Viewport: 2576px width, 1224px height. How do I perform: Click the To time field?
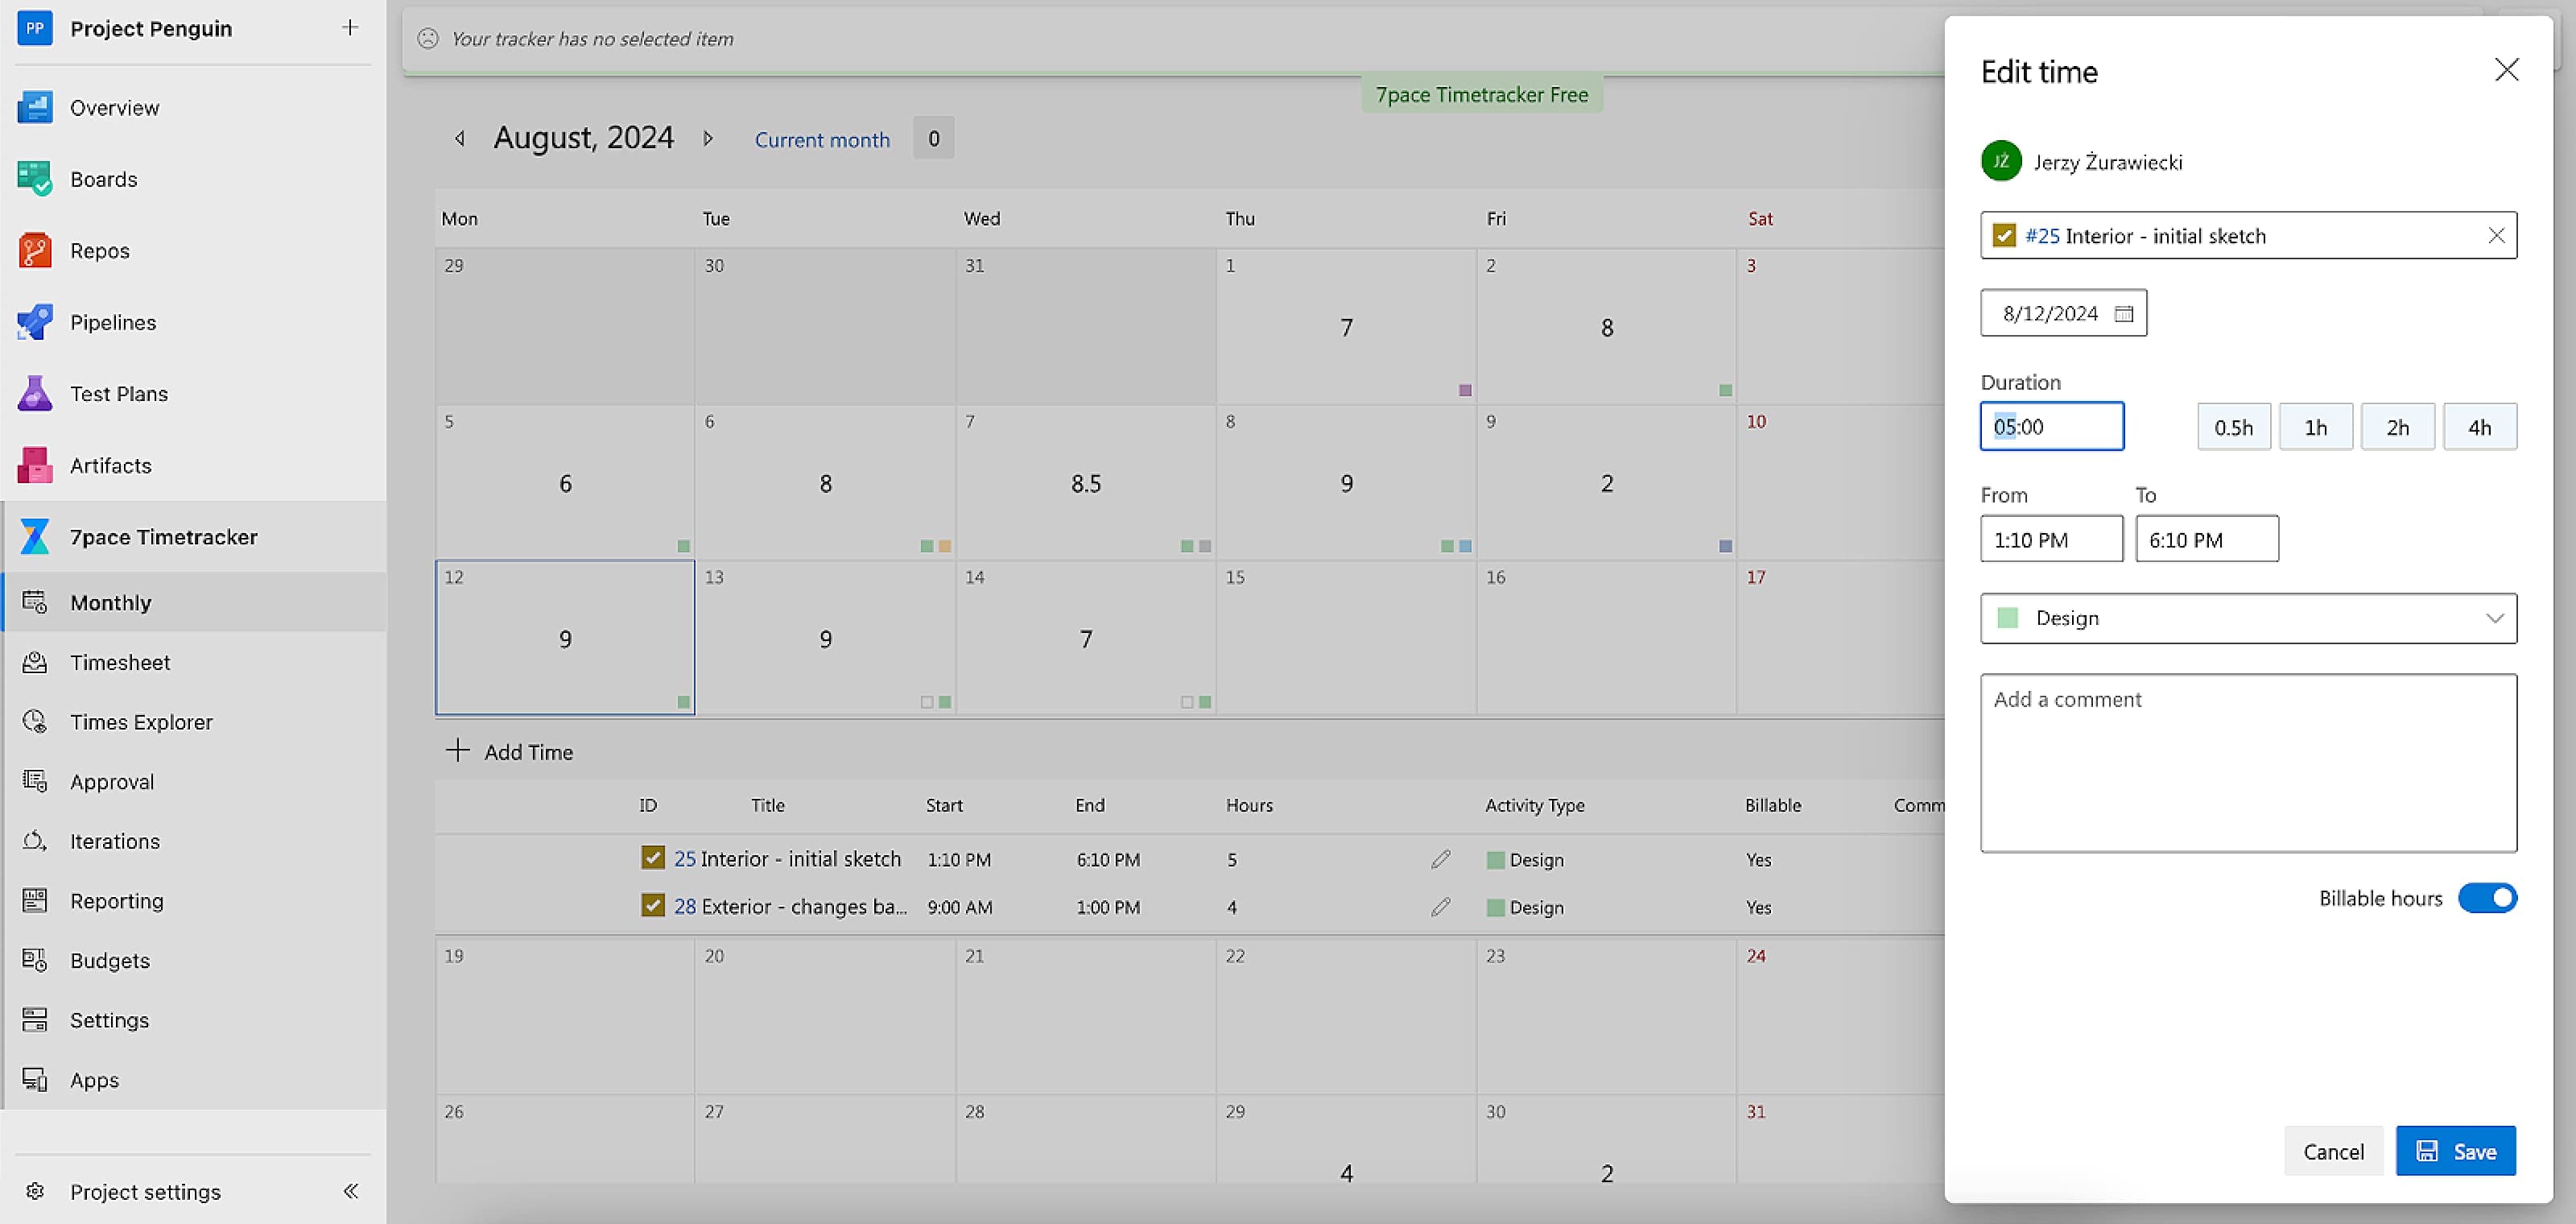coord(2207,539)
